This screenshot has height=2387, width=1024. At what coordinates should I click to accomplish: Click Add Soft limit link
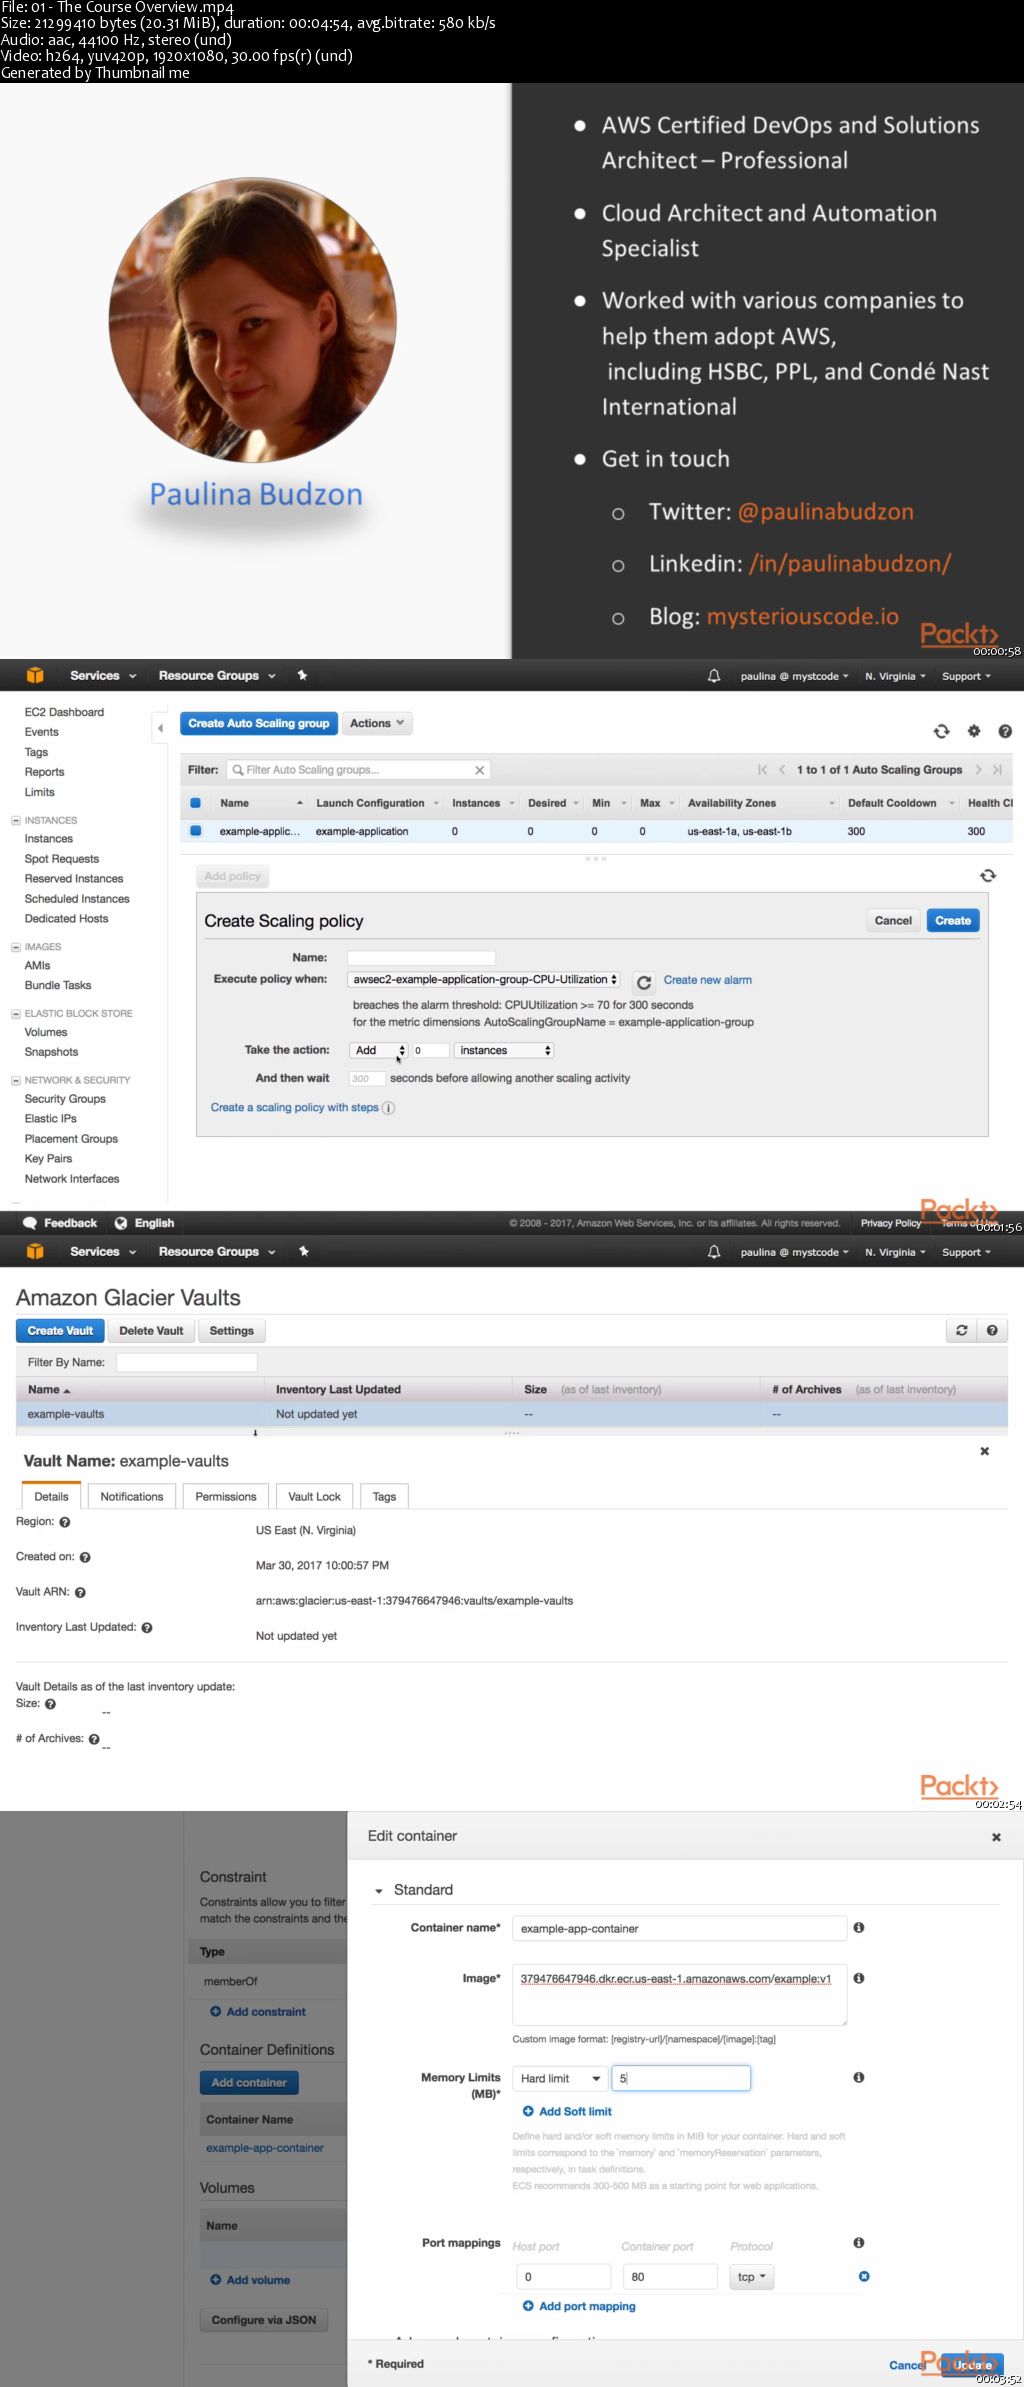pos(567,2111)
